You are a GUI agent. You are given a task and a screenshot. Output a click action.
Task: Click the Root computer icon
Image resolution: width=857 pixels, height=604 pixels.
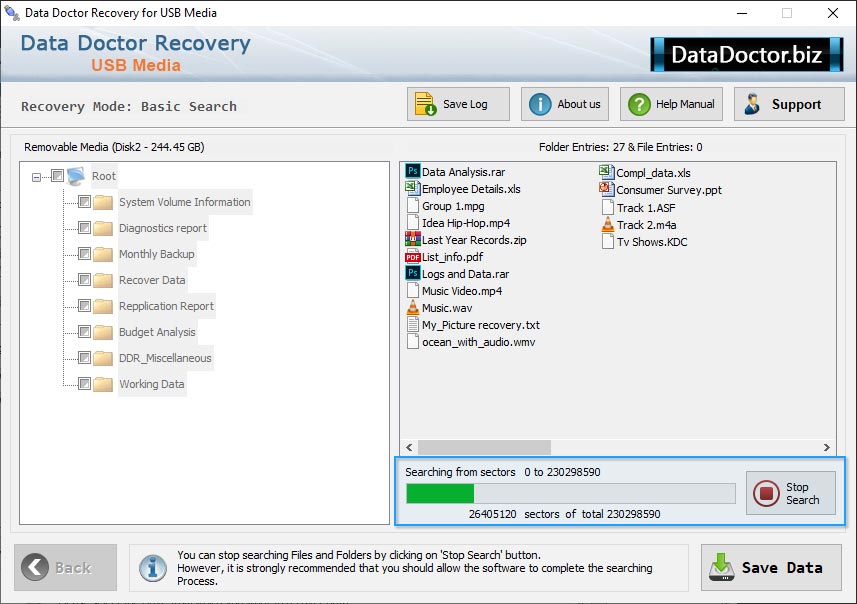77,176
